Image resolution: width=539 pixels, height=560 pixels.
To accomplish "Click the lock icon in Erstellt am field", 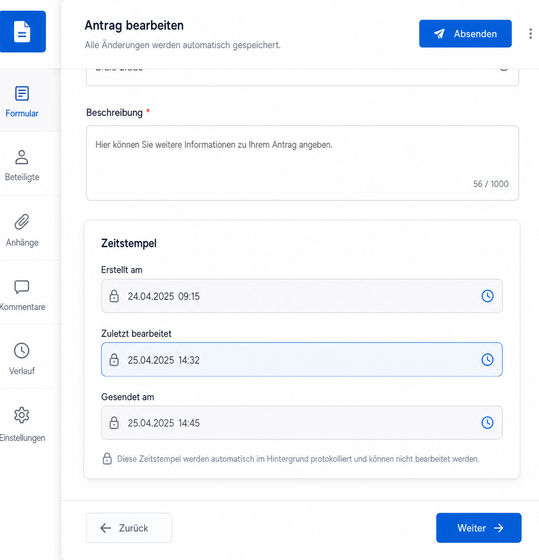I will click(114, 296).
